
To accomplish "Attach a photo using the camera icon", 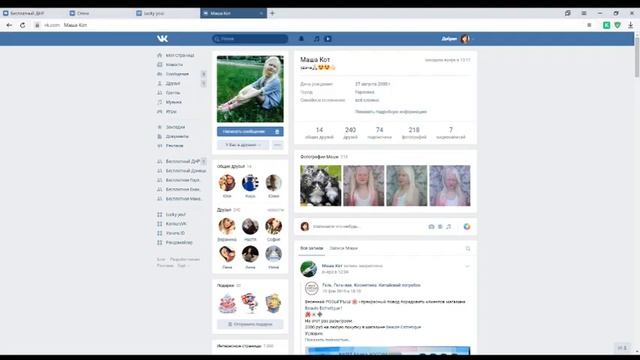I will point(431,227).
